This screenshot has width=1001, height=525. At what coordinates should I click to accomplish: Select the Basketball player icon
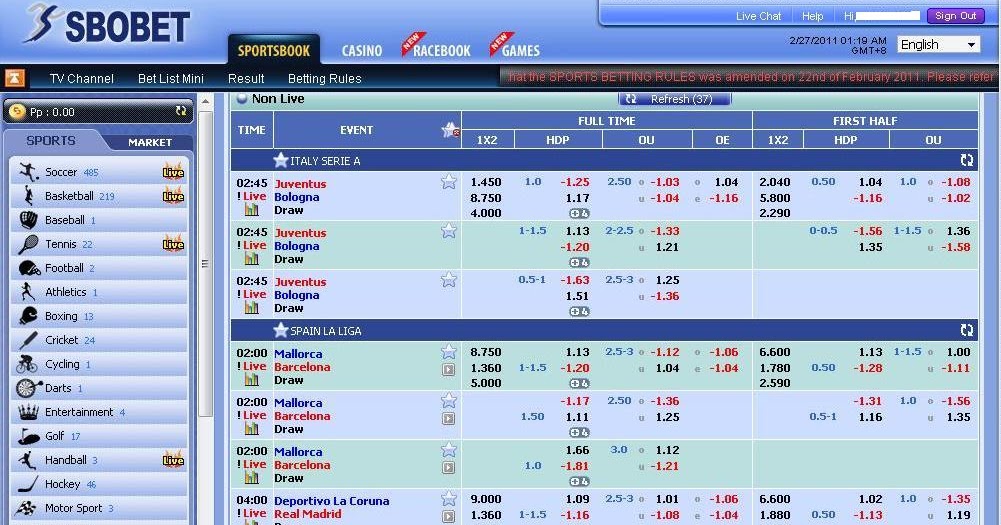click(28, 195)
